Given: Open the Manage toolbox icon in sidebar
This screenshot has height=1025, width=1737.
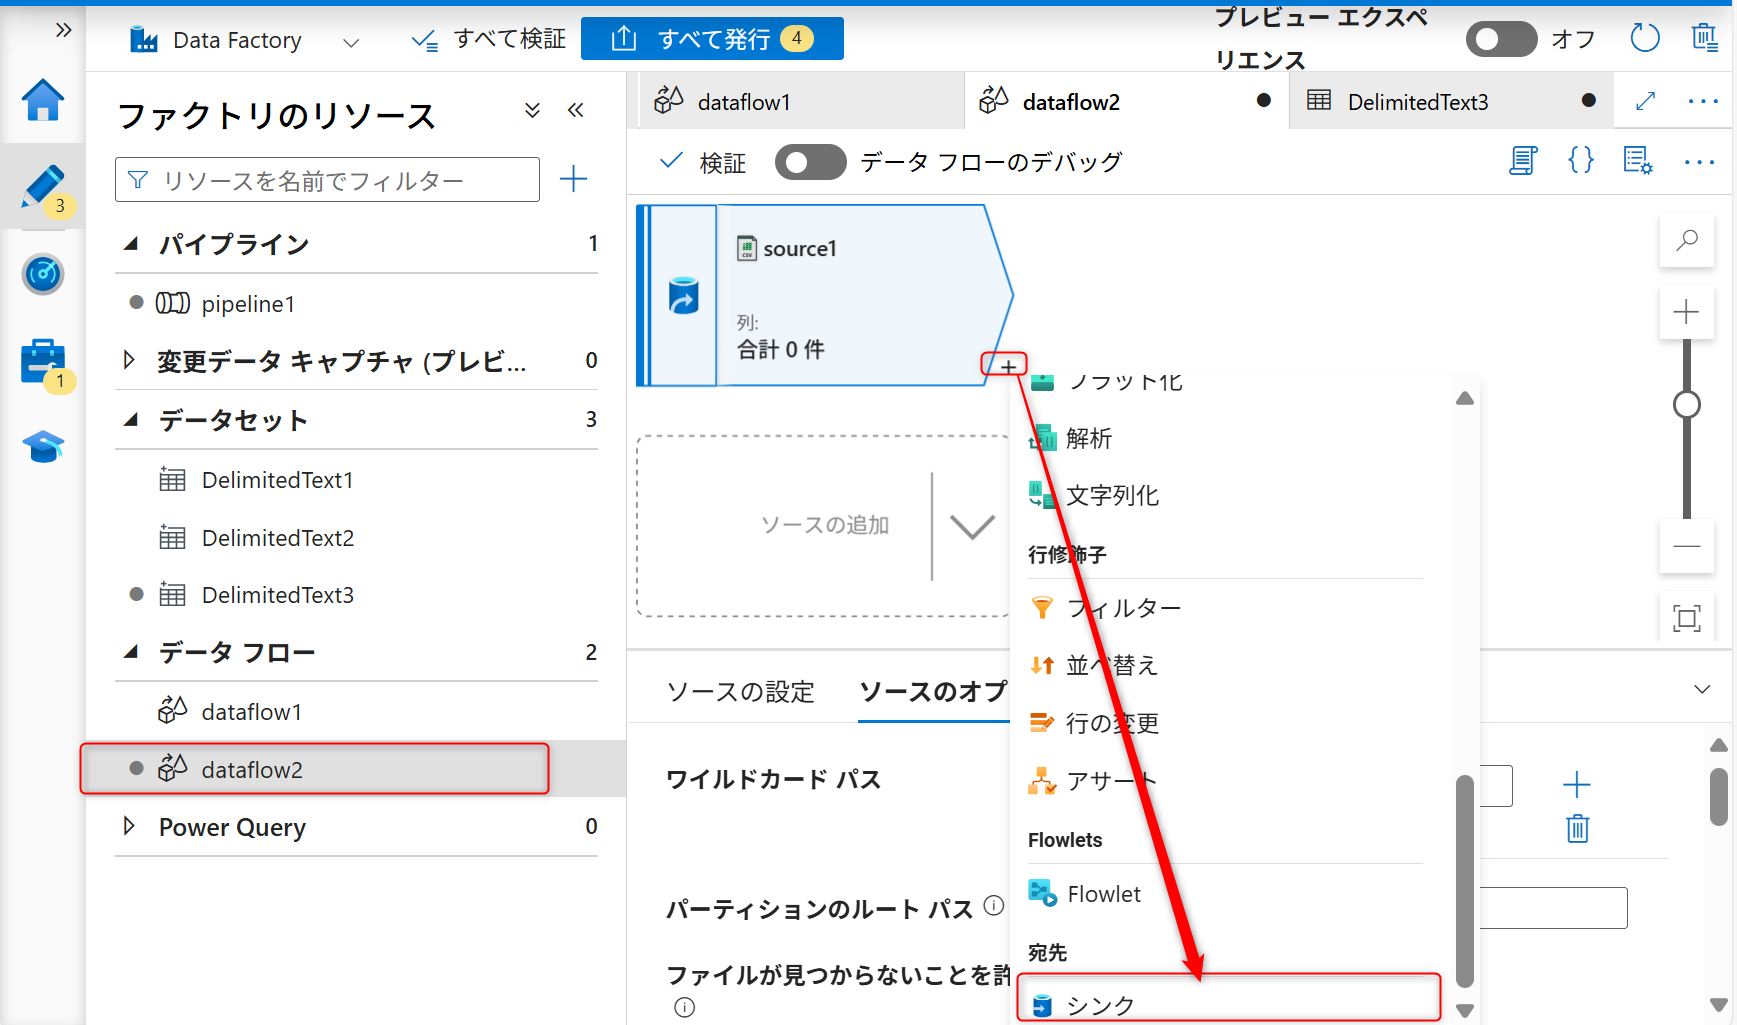Looking at the screenshot, I should click(43, 362).
